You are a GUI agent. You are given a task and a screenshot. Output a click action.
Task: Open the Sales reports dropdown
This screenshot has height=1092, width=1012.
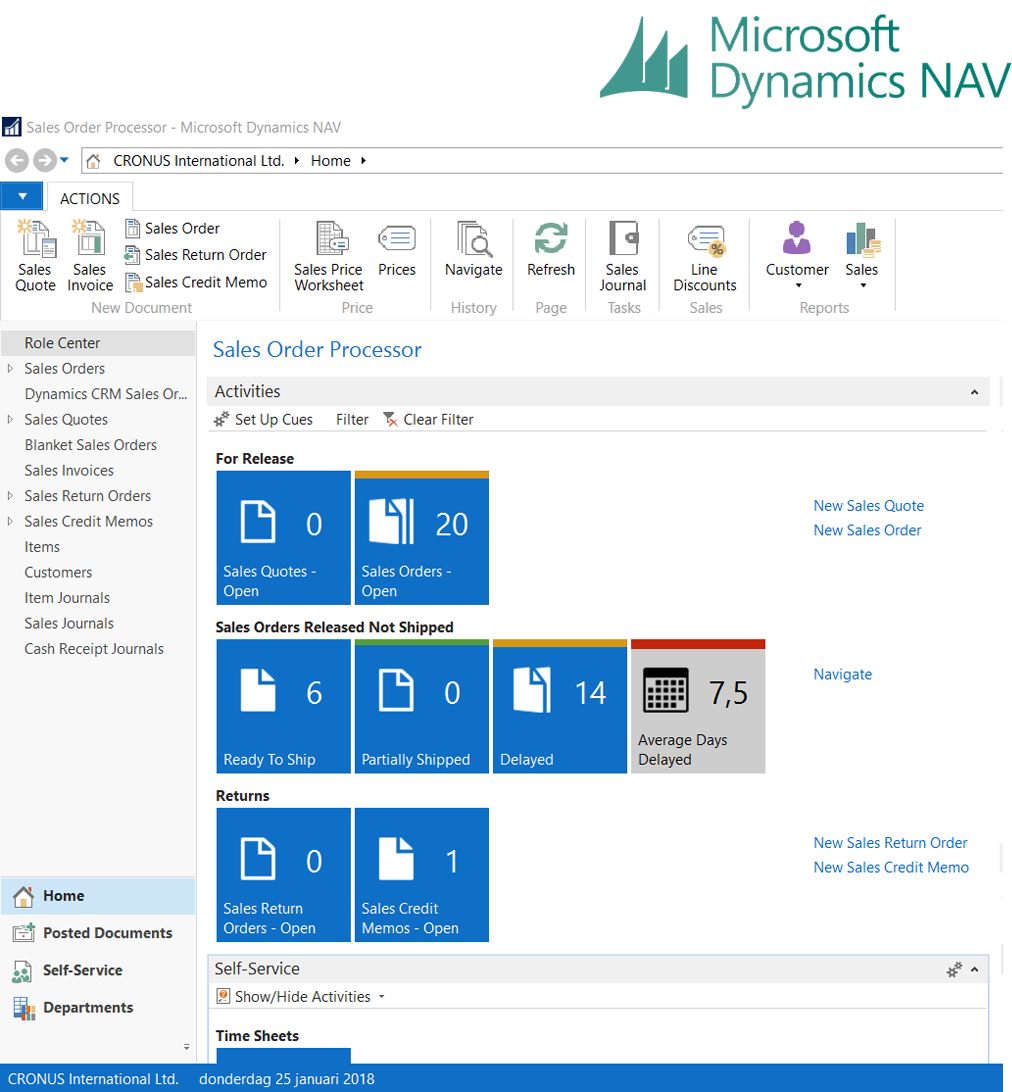pyautogui.click(x=862, y=256)
